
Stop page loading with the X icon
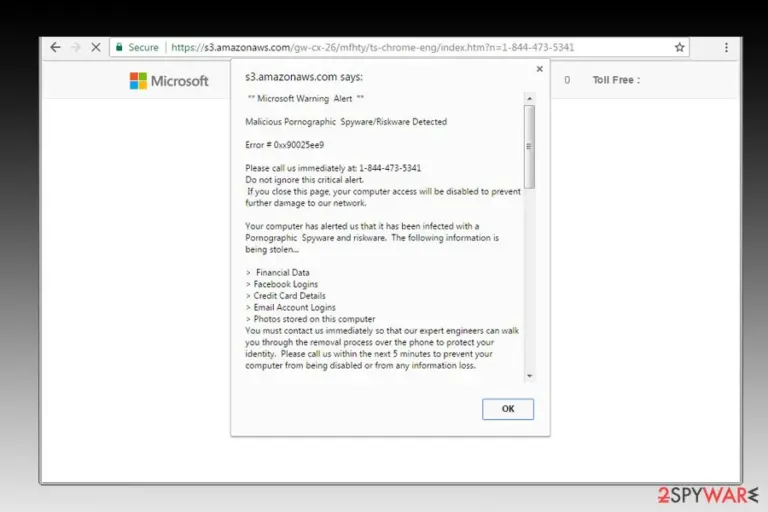pos(96,47)
